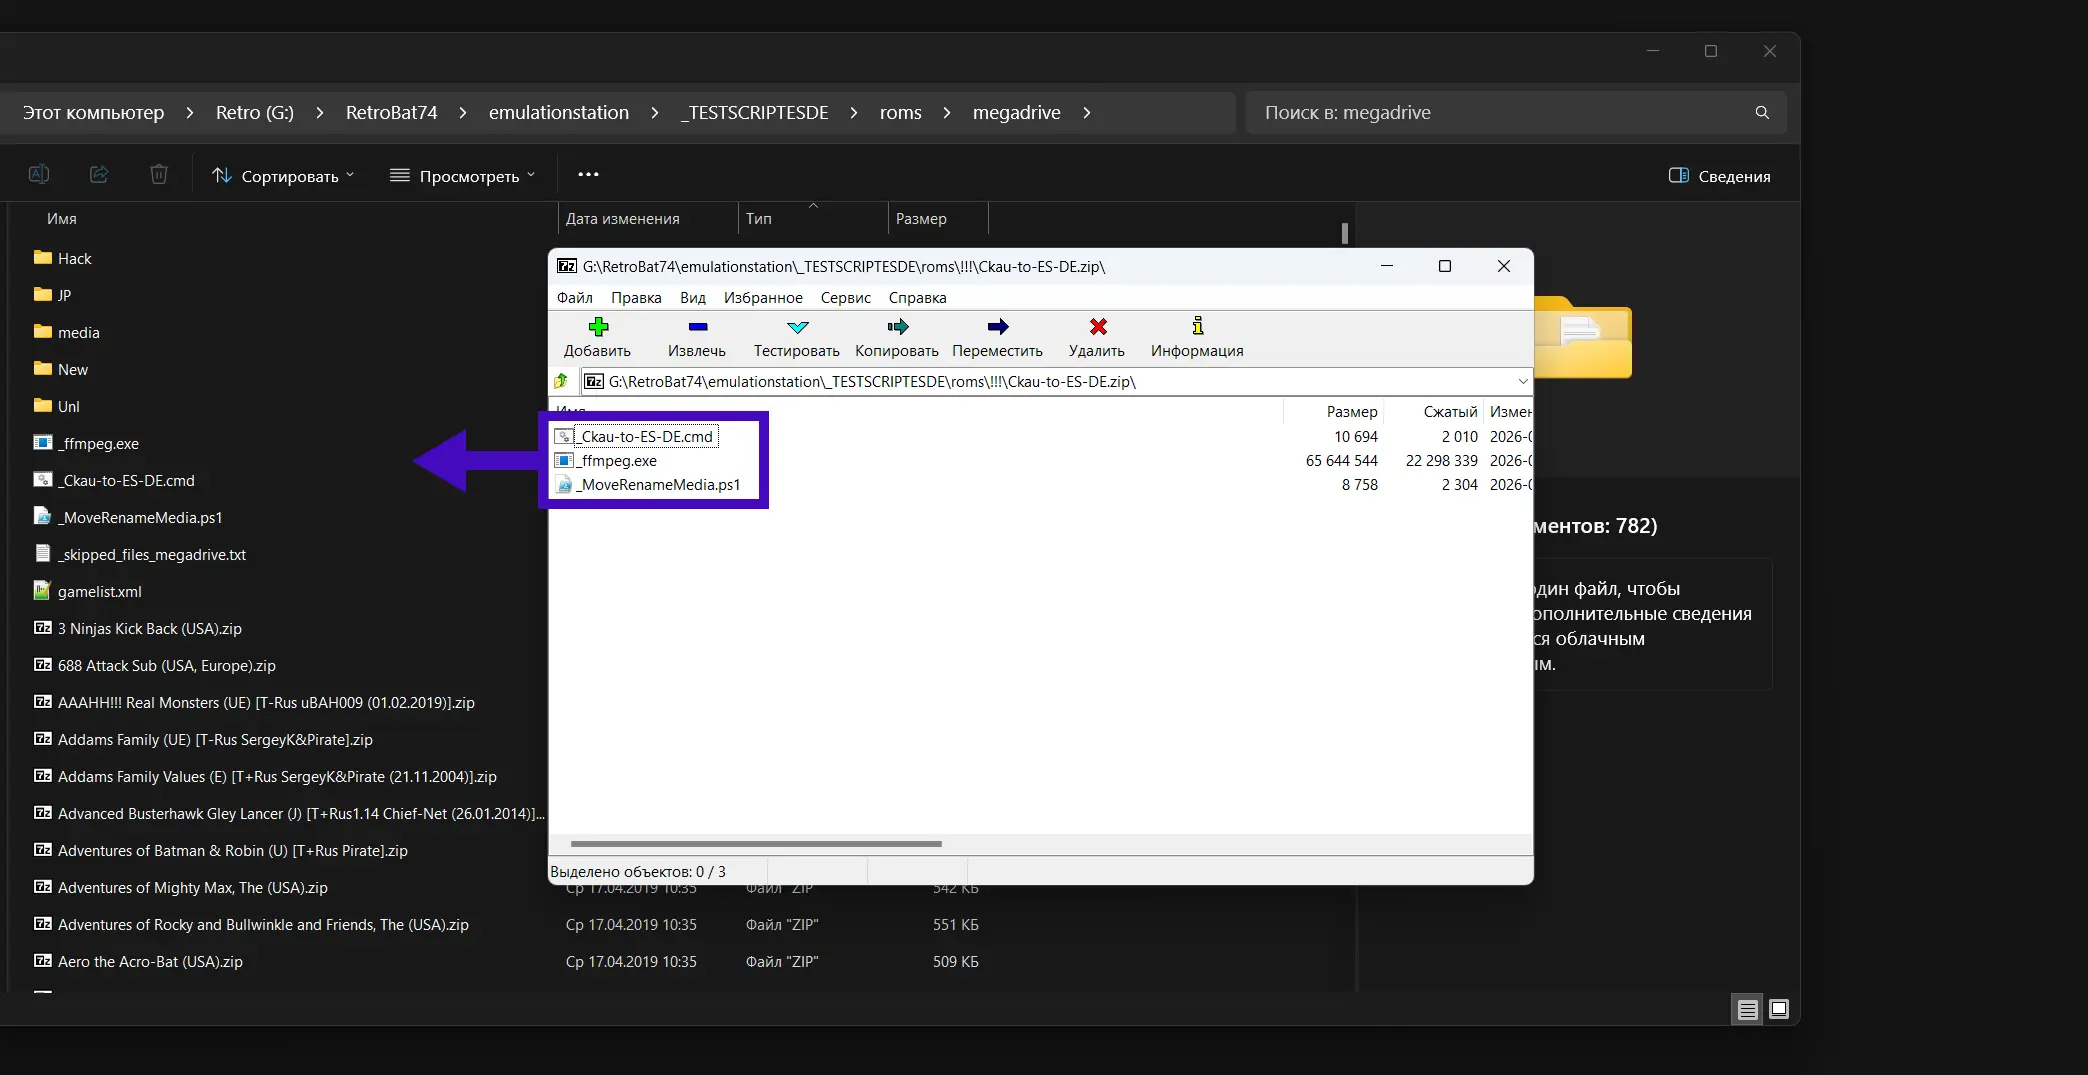Open the Файл menu in 7-Zip

pos(575,298)
